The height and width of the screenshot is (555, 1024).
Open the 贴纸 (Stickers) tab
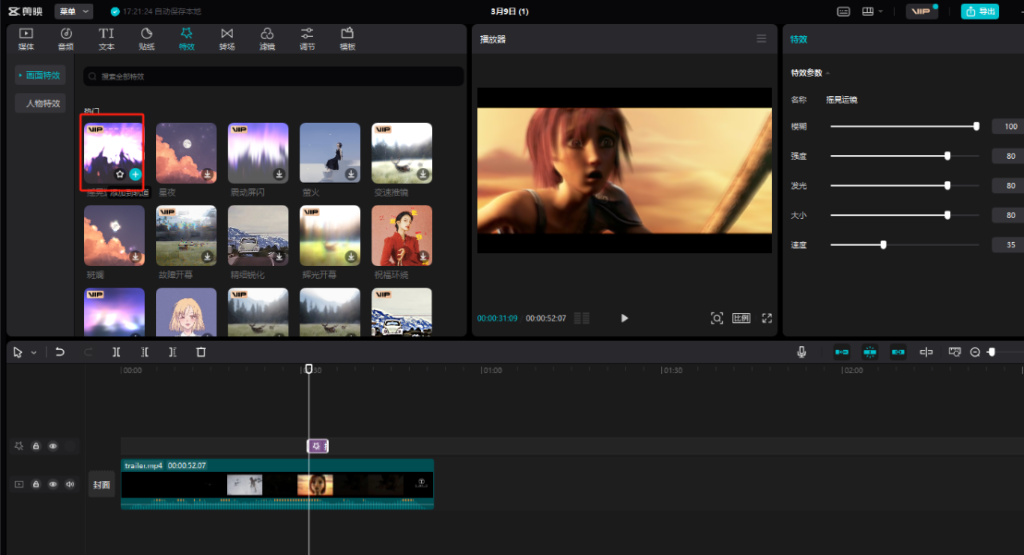coord(147,39)
